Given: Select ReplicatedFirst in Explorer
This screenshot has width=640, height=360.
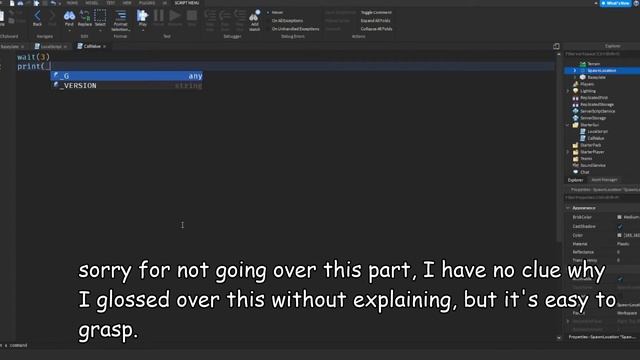Looking at the screenshot, I should click(594, 98).
